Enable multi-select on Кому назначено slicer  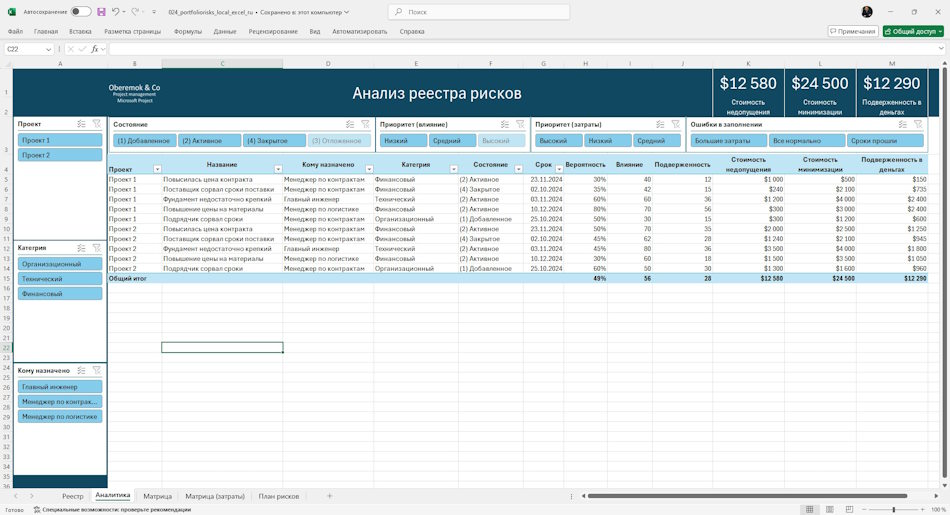81,370
